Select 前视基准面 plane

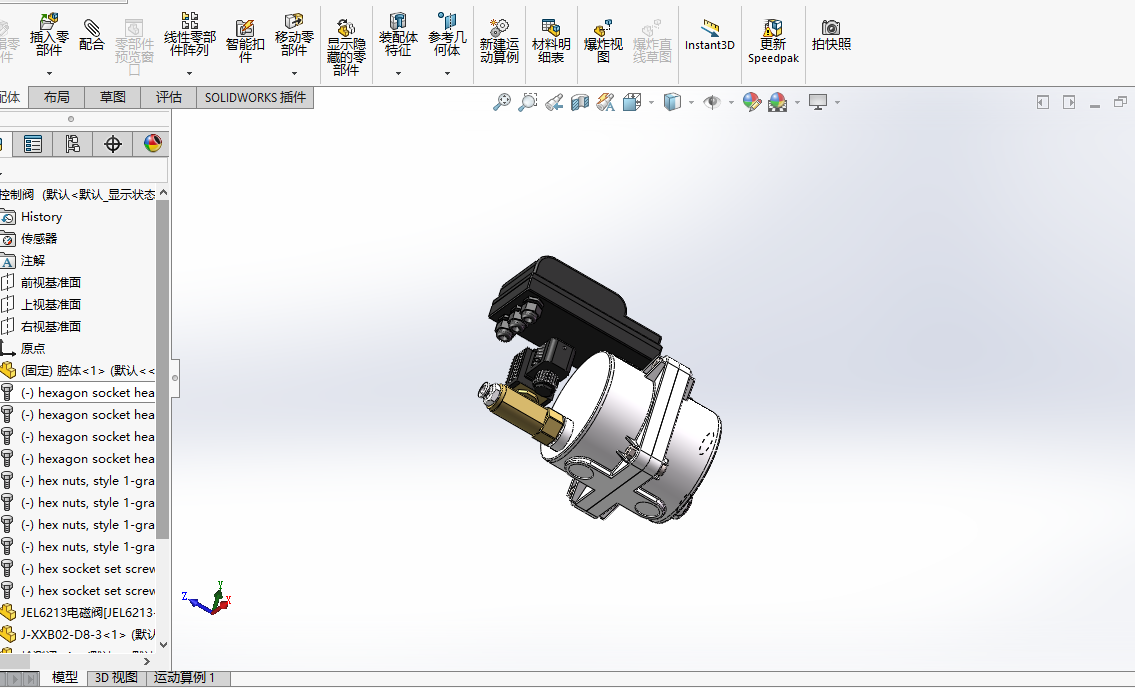coord(51,282)
